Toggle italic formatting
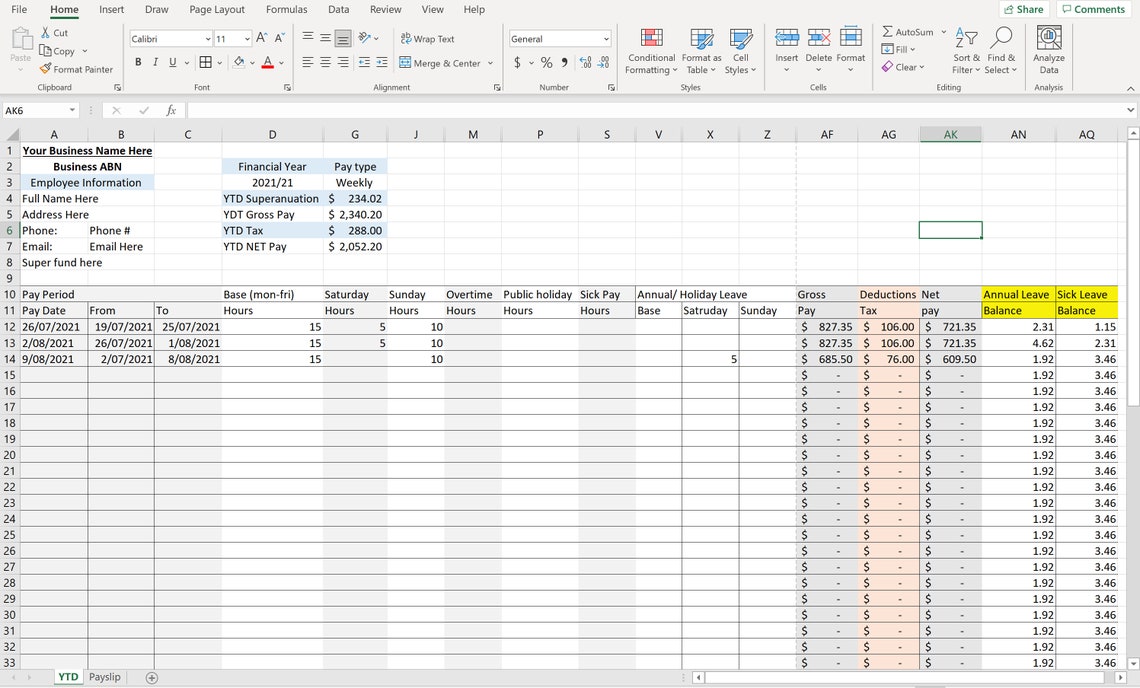This screenshot has width=1140, height=688. [x=153, y=61]
